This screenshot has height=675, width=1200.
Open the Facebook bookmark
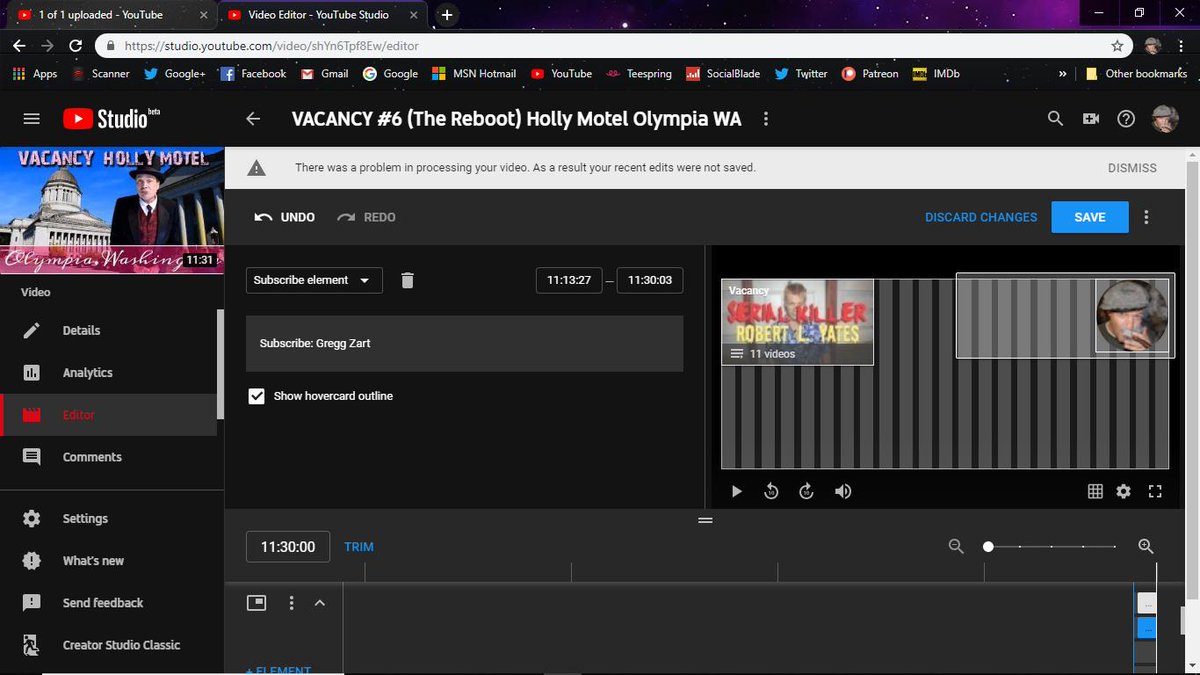pyautogui.click(x=253, y=73)
